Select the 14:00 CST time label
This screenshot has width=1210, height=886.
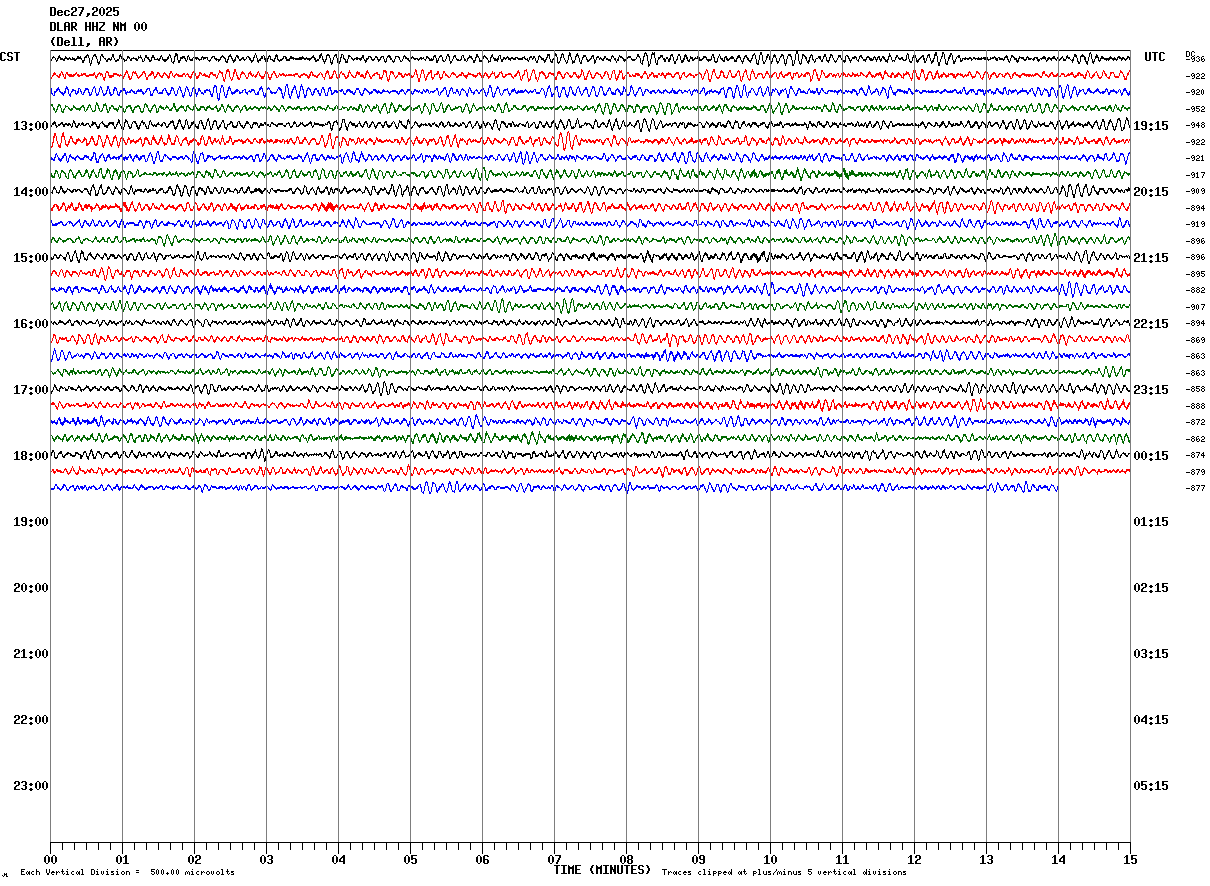tap(31, 192)
